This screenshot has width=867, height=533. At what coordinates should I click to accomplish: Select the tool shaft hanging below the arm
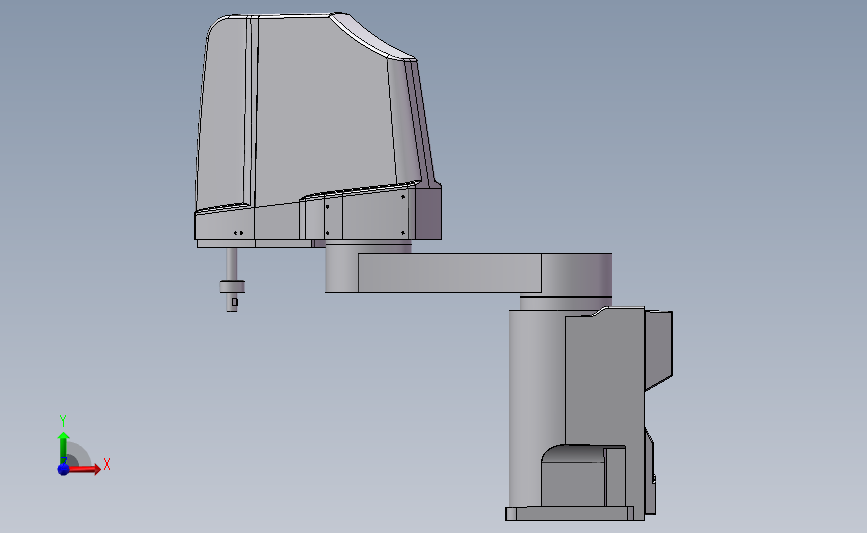tap(232, 280)
